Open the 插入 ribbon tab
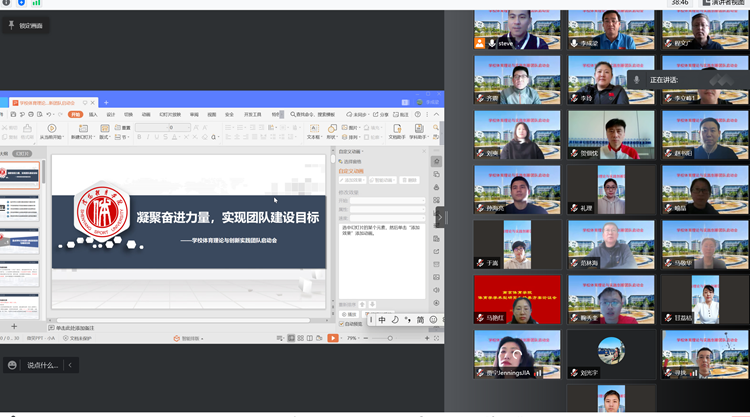Image resolution: width=750 pixels, height=417 pixels. click(93, 115)
